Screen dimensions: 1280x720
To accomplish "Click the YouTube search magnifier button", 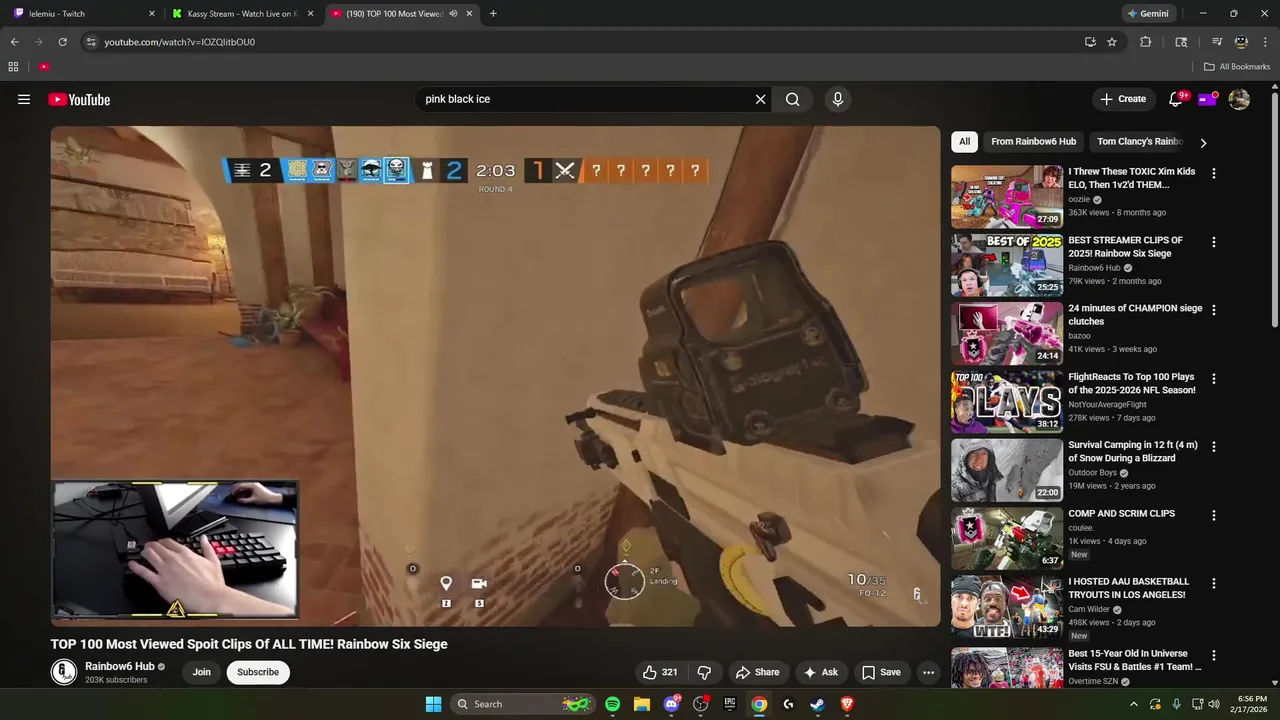I will coord(792,99).
